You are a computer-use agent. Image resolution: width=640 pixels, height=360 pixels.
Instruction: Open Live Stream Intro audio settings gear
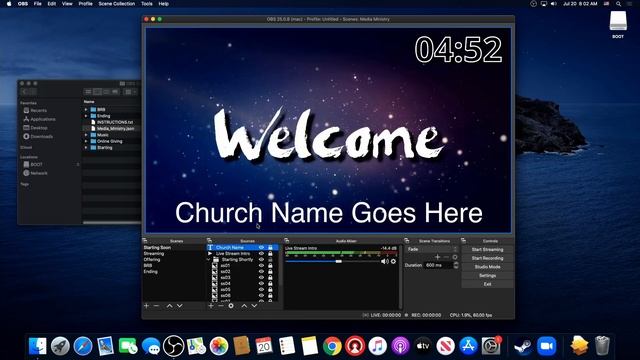393,261
